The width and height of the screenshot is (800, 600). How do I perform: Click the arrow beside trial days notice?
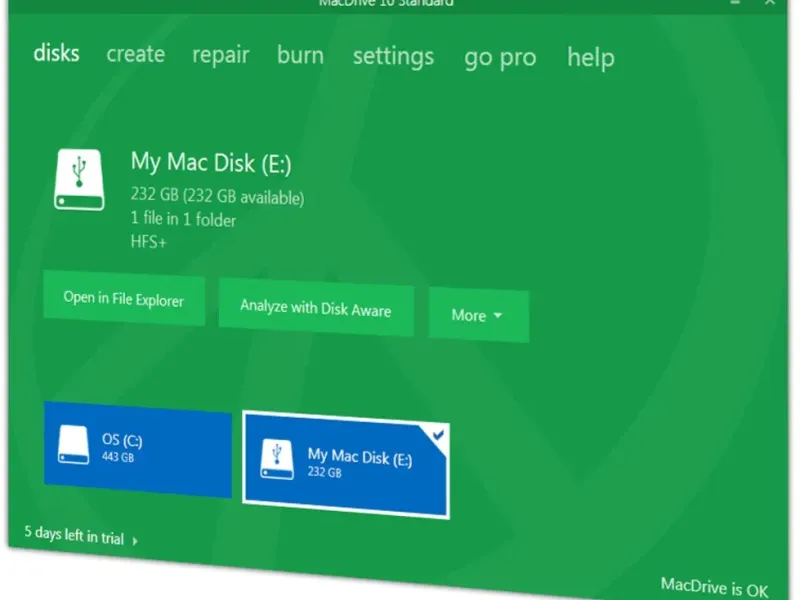(x=135, y=541)
